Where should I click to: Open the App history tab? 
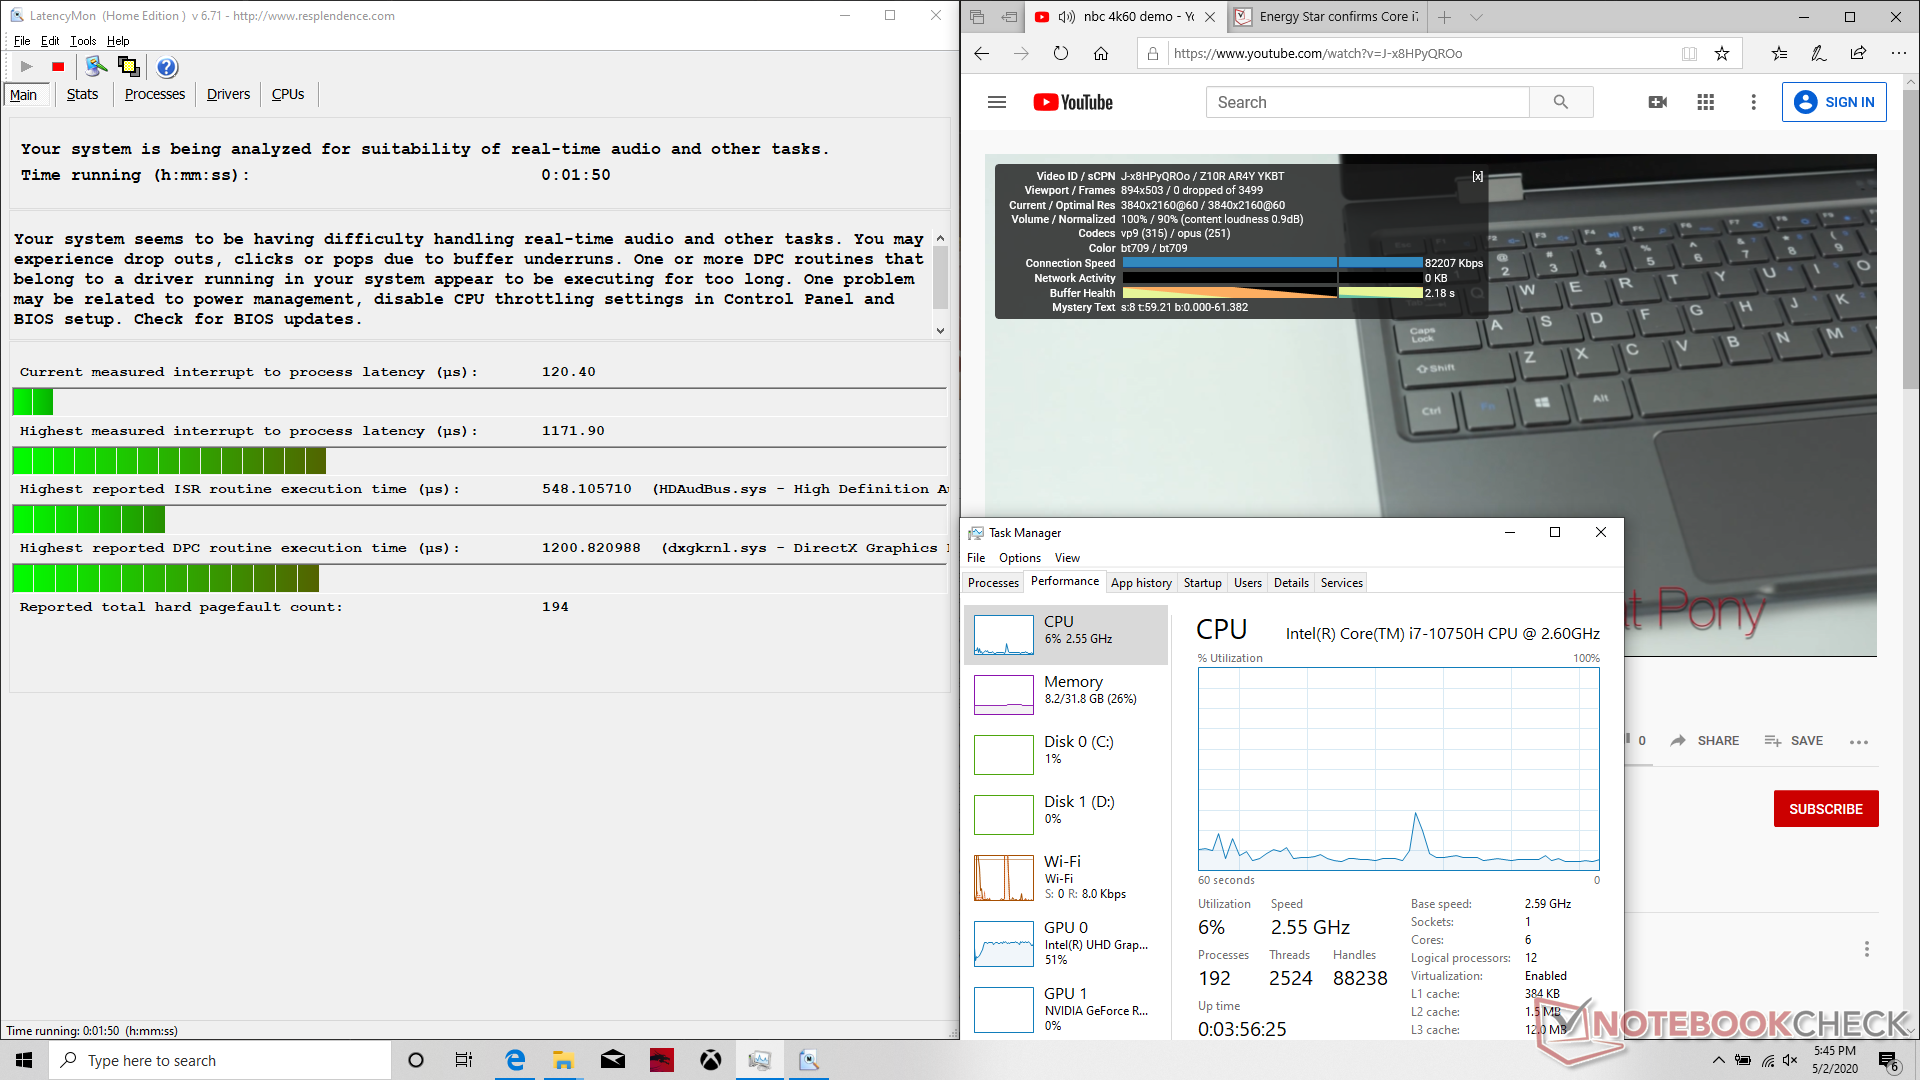(1141, 583)
